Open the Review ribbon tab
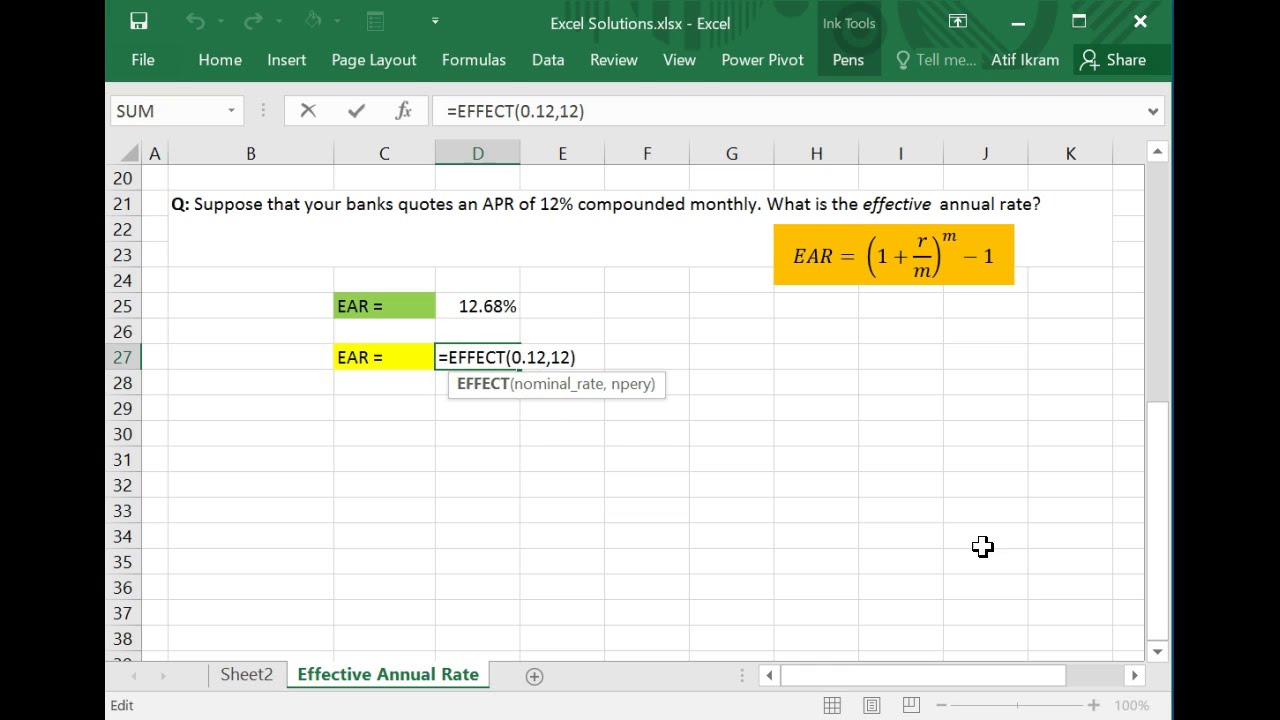This screenshot has width=1280, height=720. coord(614,60)
